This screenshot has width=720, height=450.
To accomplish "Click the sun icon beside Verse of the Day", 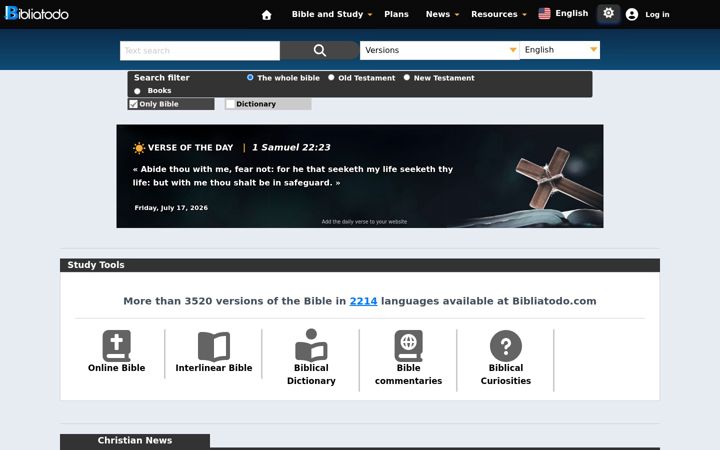I will click(139, 148).
